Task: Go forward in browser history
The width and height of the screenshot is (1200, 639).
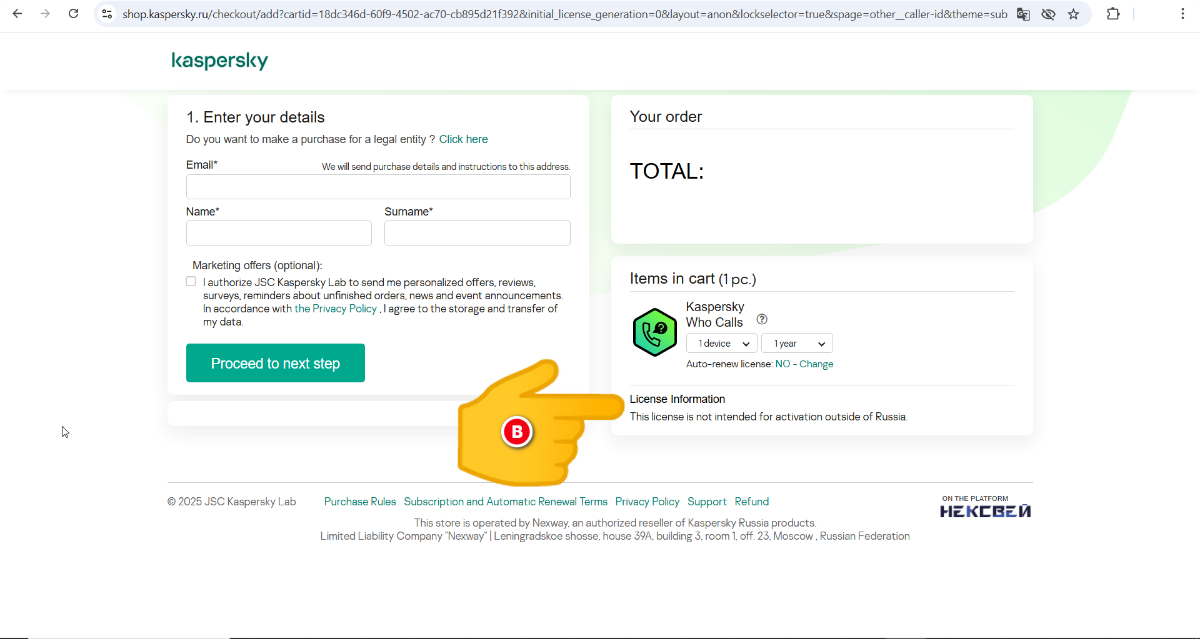Action: click(45, 14)
